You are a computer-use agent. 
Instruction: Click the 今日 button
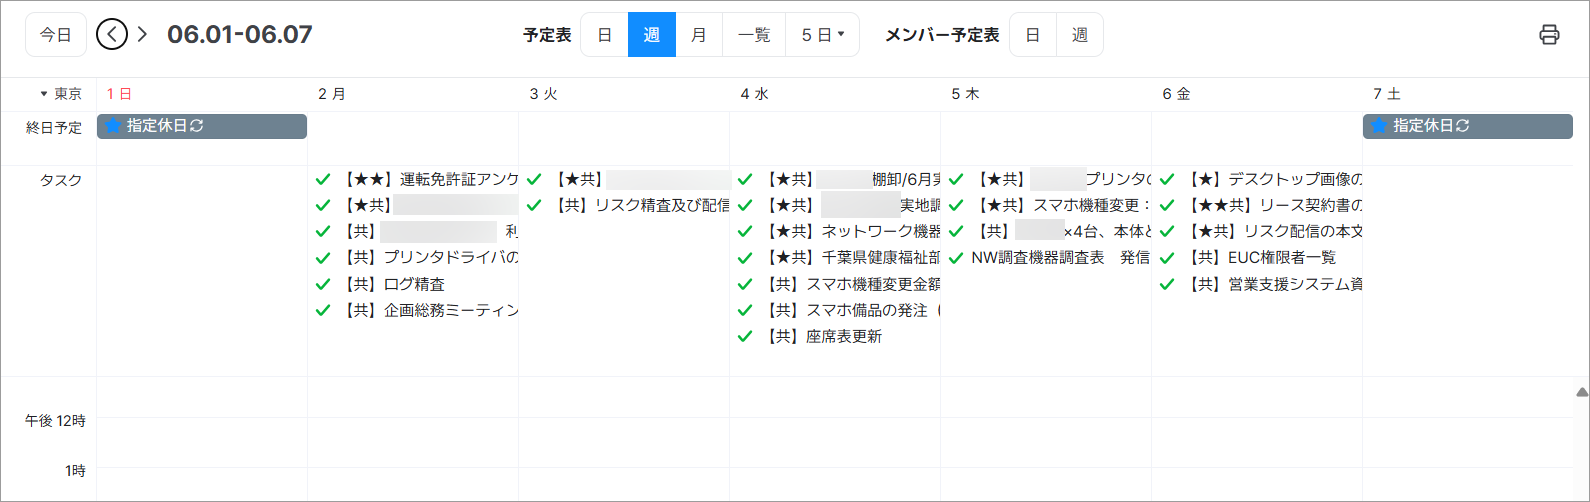(56, 35)
